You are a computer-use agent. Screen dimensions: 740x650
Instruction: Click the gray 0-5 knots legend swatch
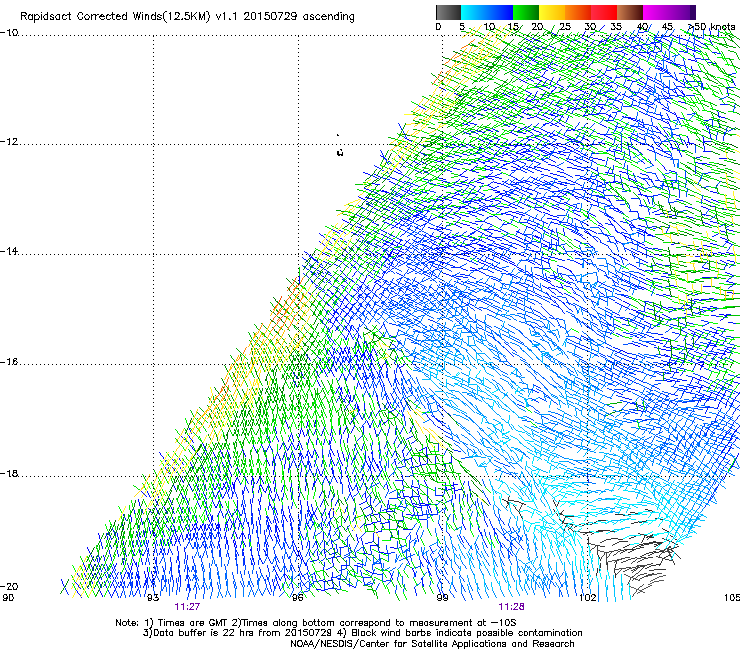pyautogui.click(x=448, y=12)
